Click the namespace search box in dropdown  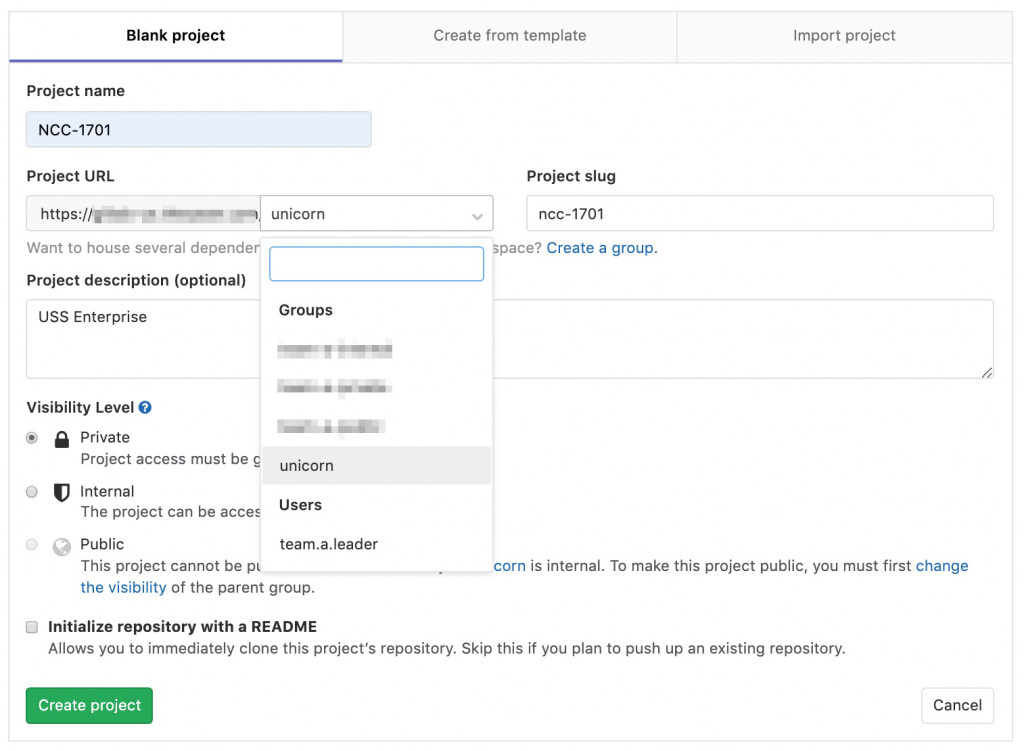[376, 264]
